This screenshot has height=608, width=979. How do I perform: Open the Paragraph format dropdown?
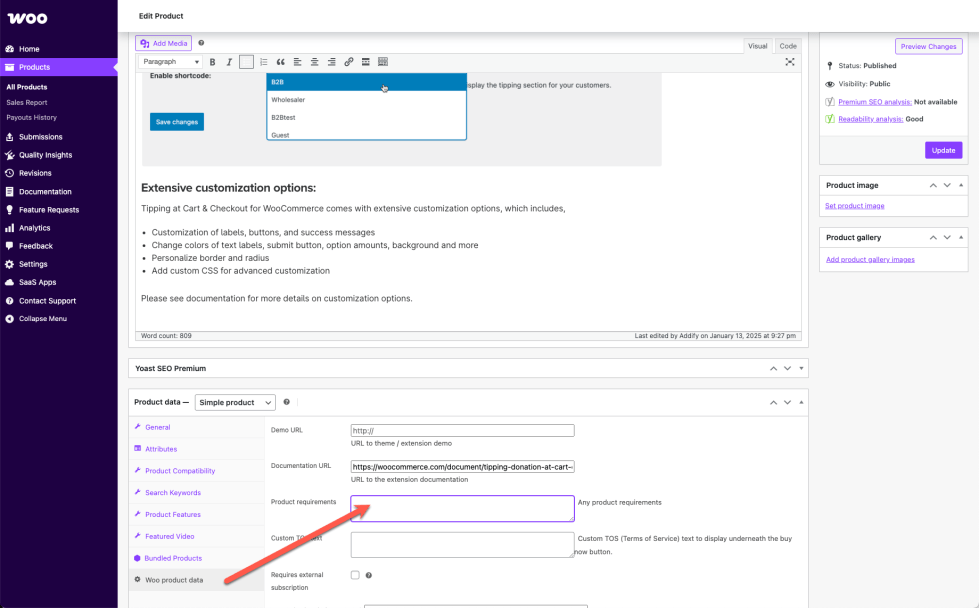point(170,62)
